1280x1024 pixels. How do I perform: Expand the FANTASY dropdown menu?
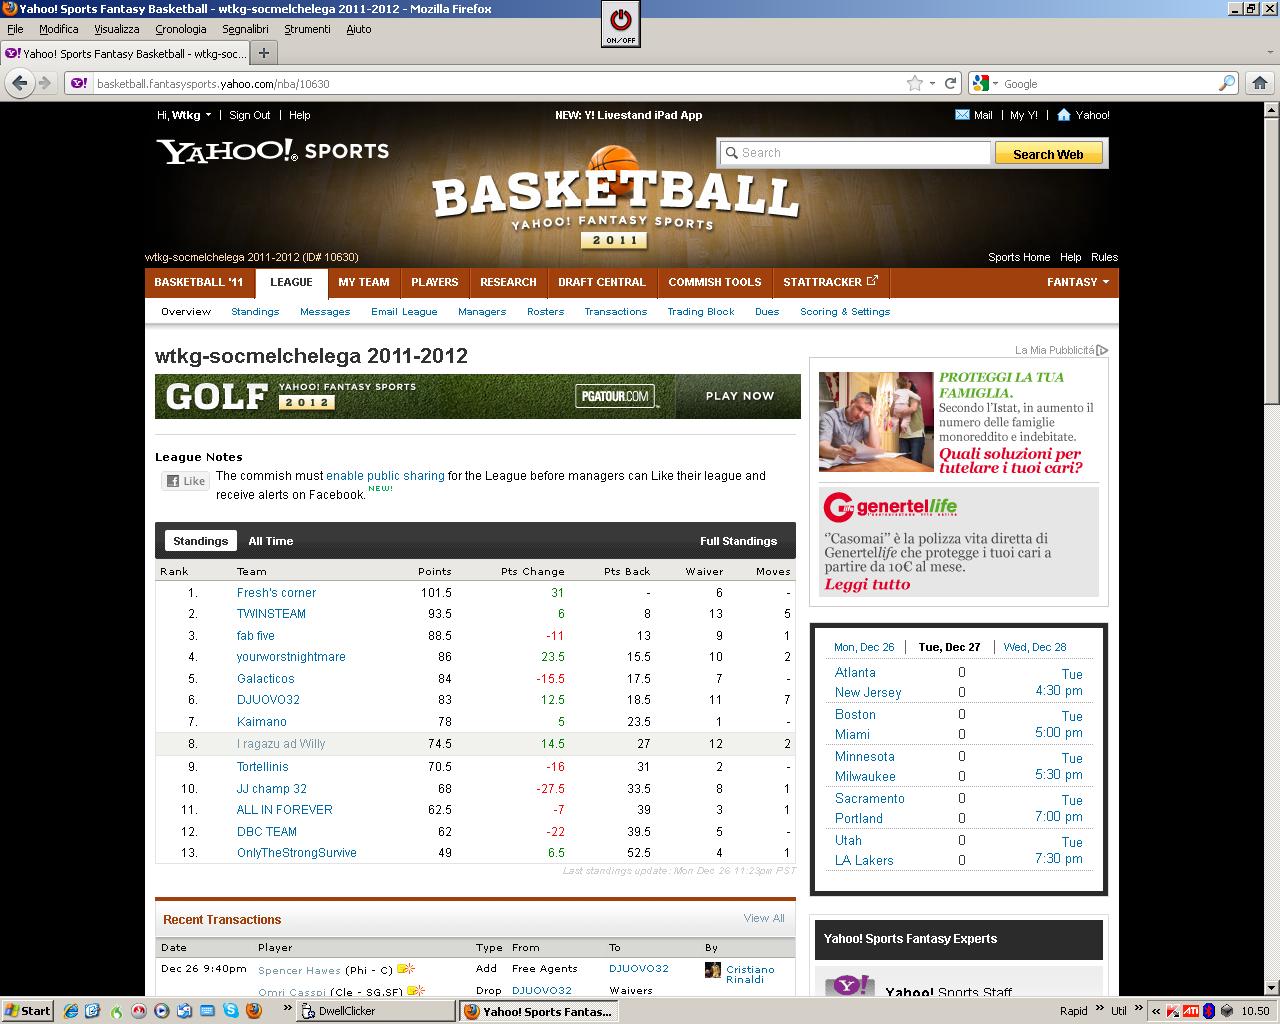(x=1077, y=282)
